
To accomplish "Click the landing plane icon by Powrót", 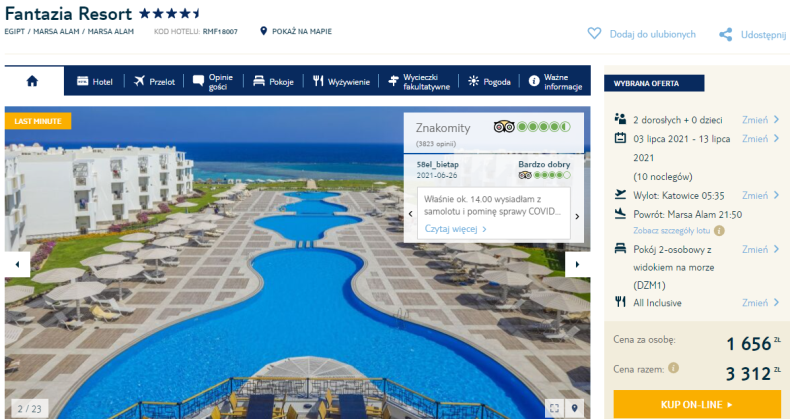I will point(620,214).
